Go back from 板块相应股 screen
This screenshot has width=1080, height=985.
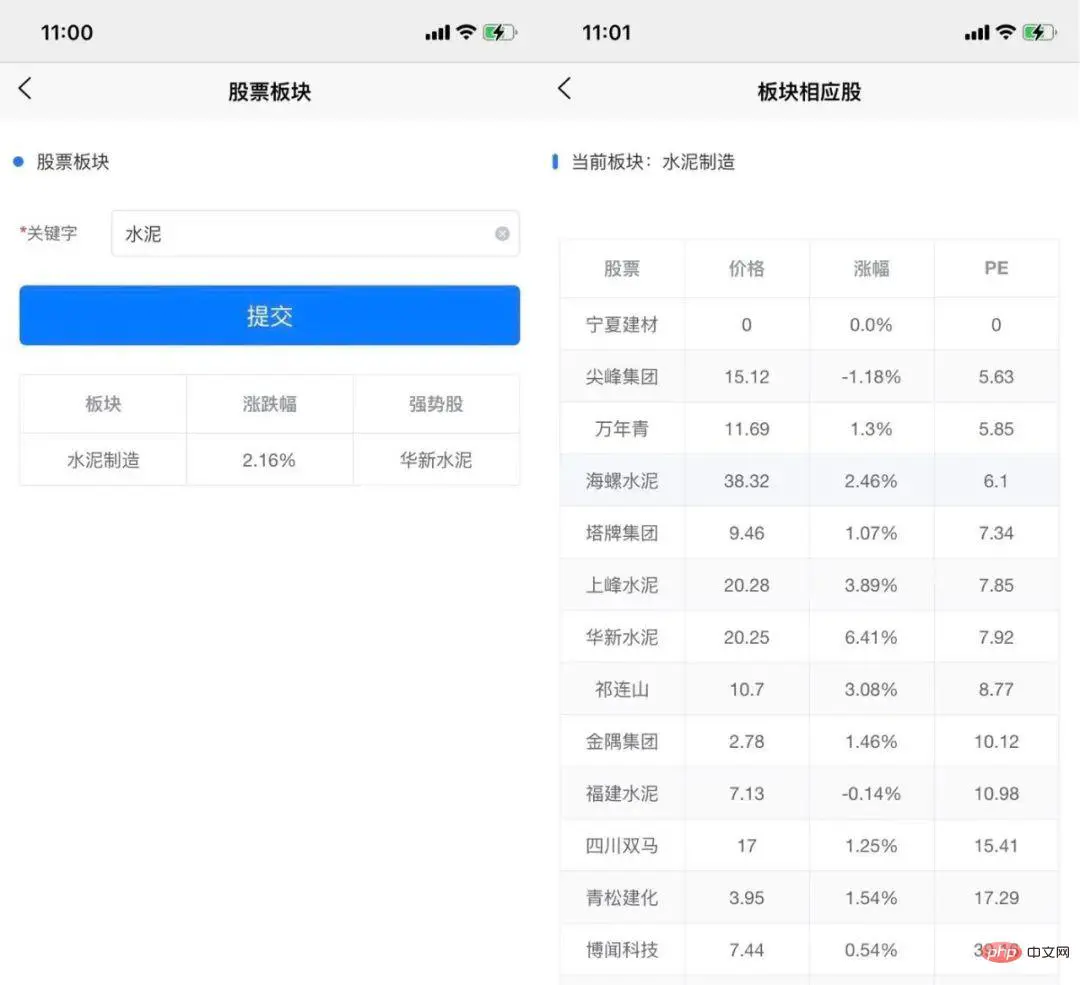(564, 88)
